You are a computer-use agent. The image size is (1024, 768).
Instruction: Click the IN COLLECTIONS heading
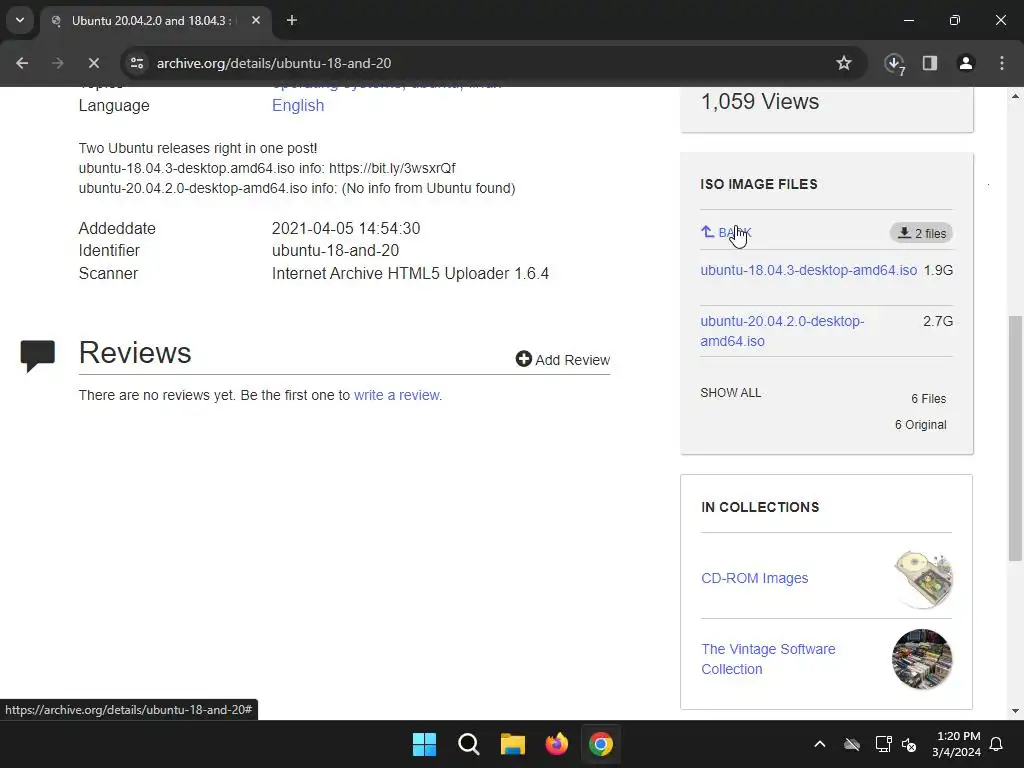[x=760, y=507]
